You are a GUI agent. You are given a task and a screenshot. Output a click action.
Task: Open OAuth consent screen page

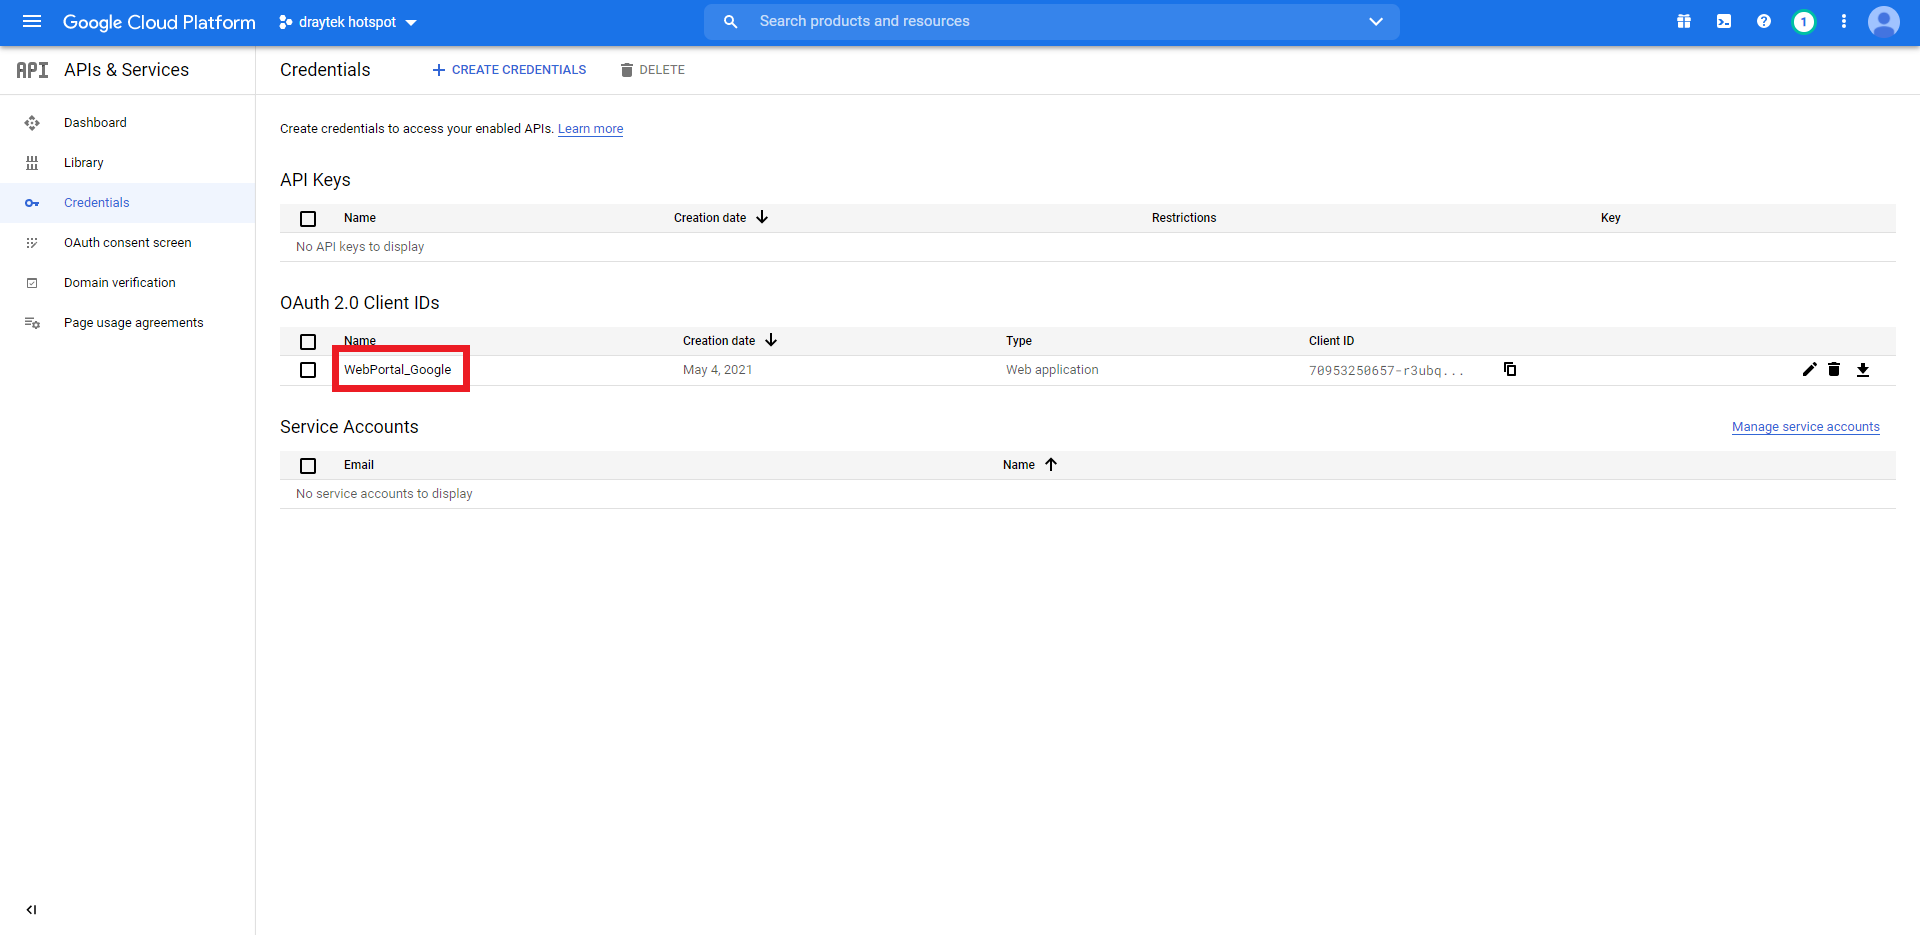128,243
